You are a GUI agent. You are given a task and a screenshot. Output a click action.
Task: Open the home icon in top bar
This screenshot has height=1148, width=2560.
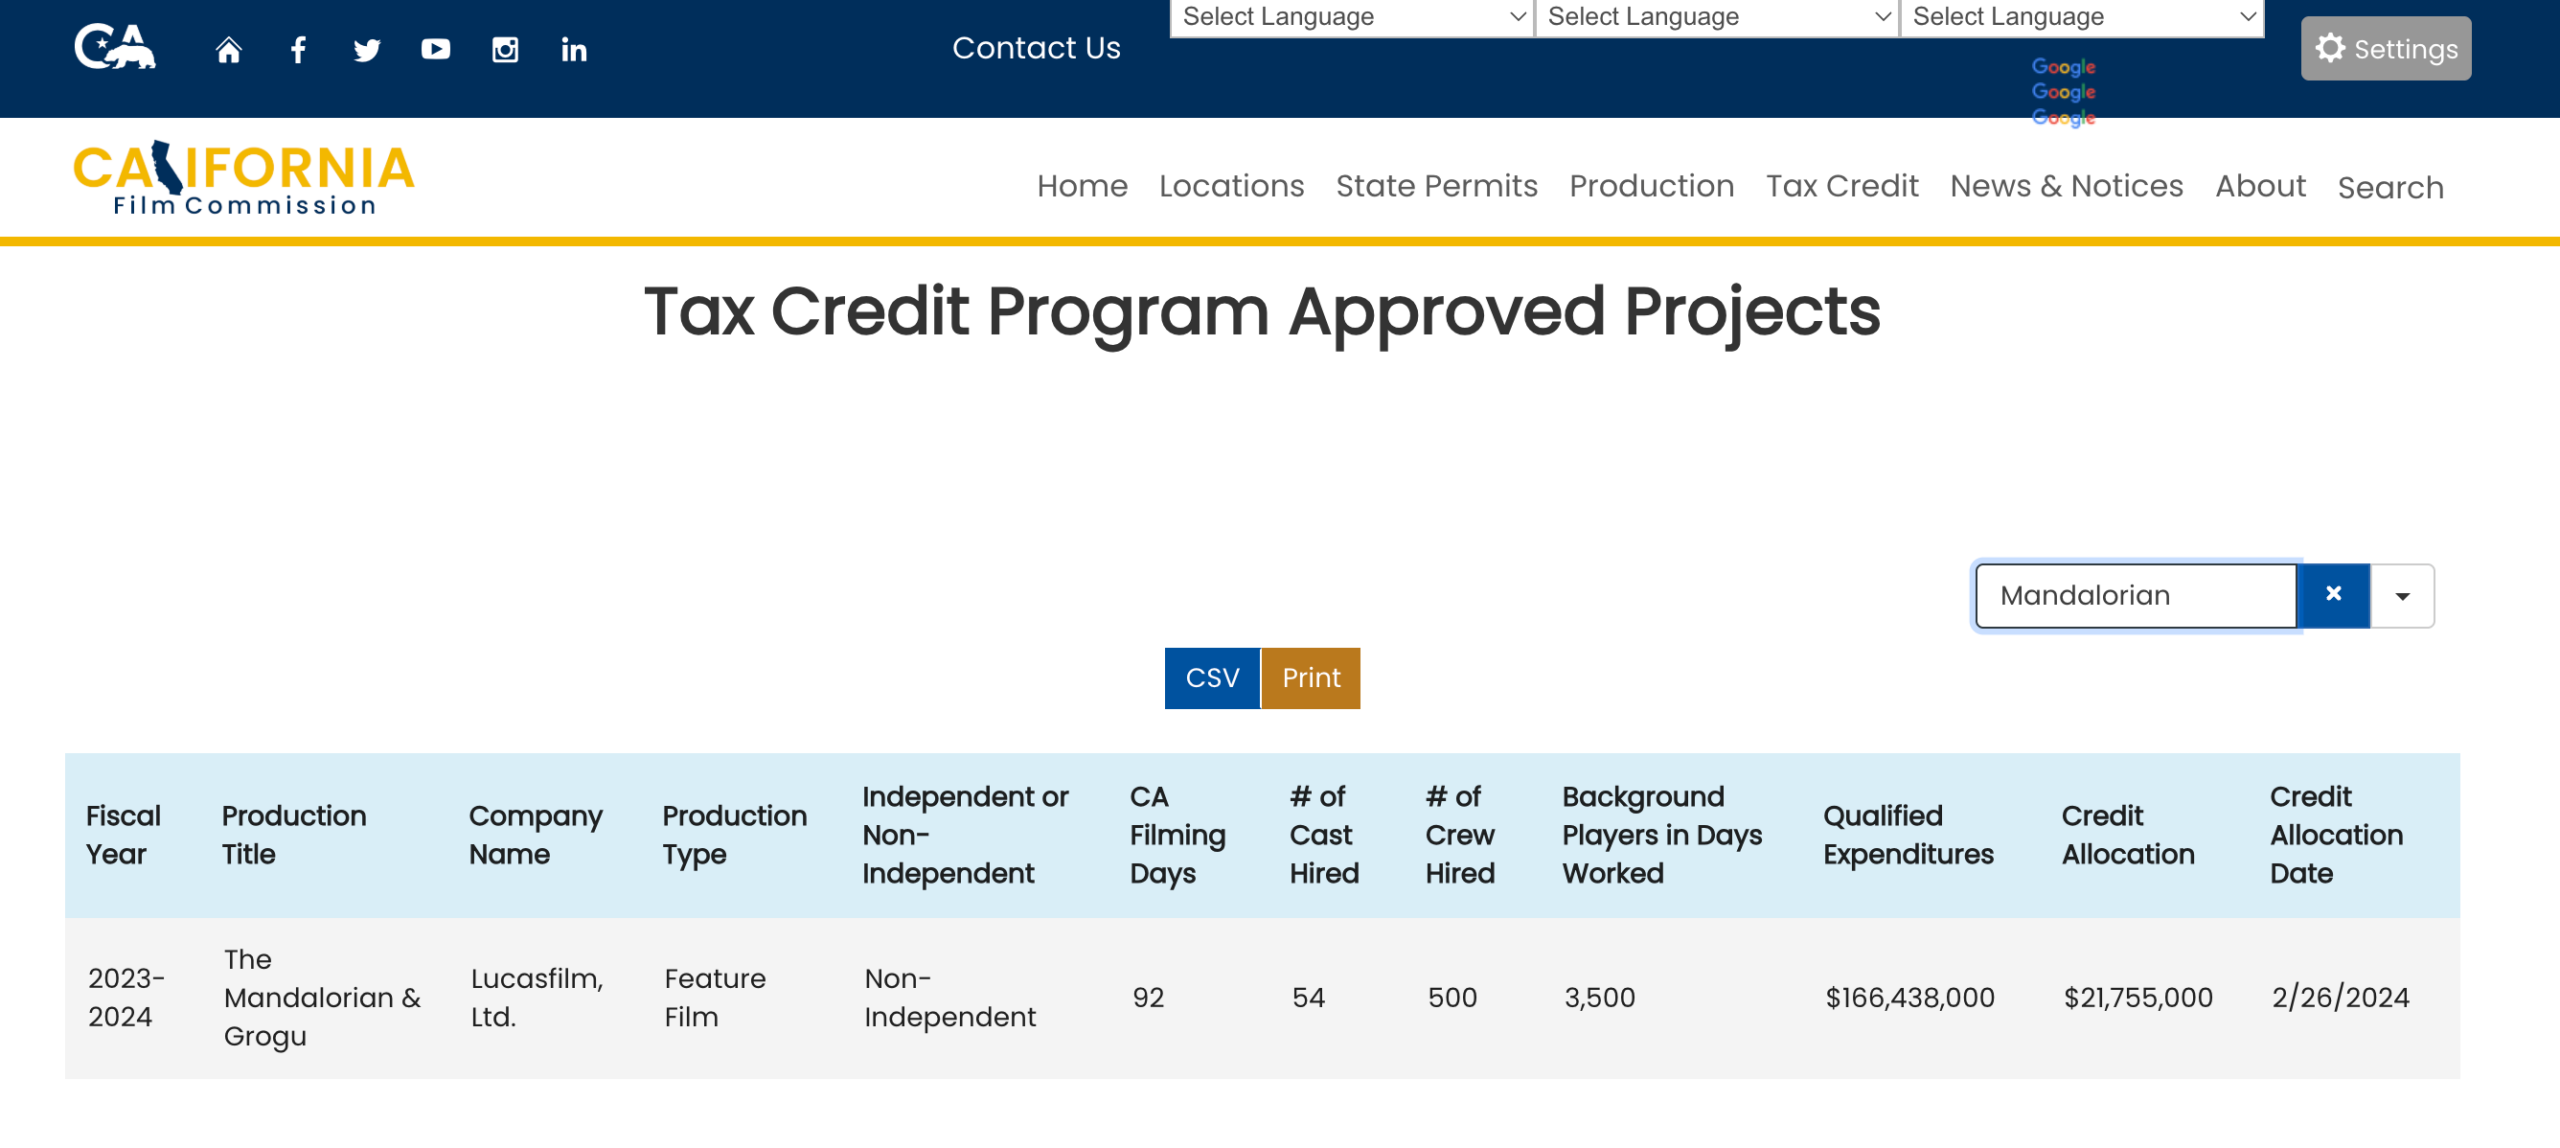pyautogui.click(x=229, y=50)
